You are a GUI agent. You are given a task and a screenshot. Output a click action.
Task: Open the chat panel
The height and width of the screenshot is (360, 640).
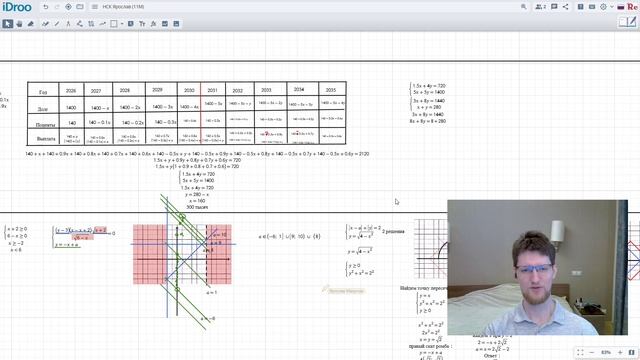[554, 7]
